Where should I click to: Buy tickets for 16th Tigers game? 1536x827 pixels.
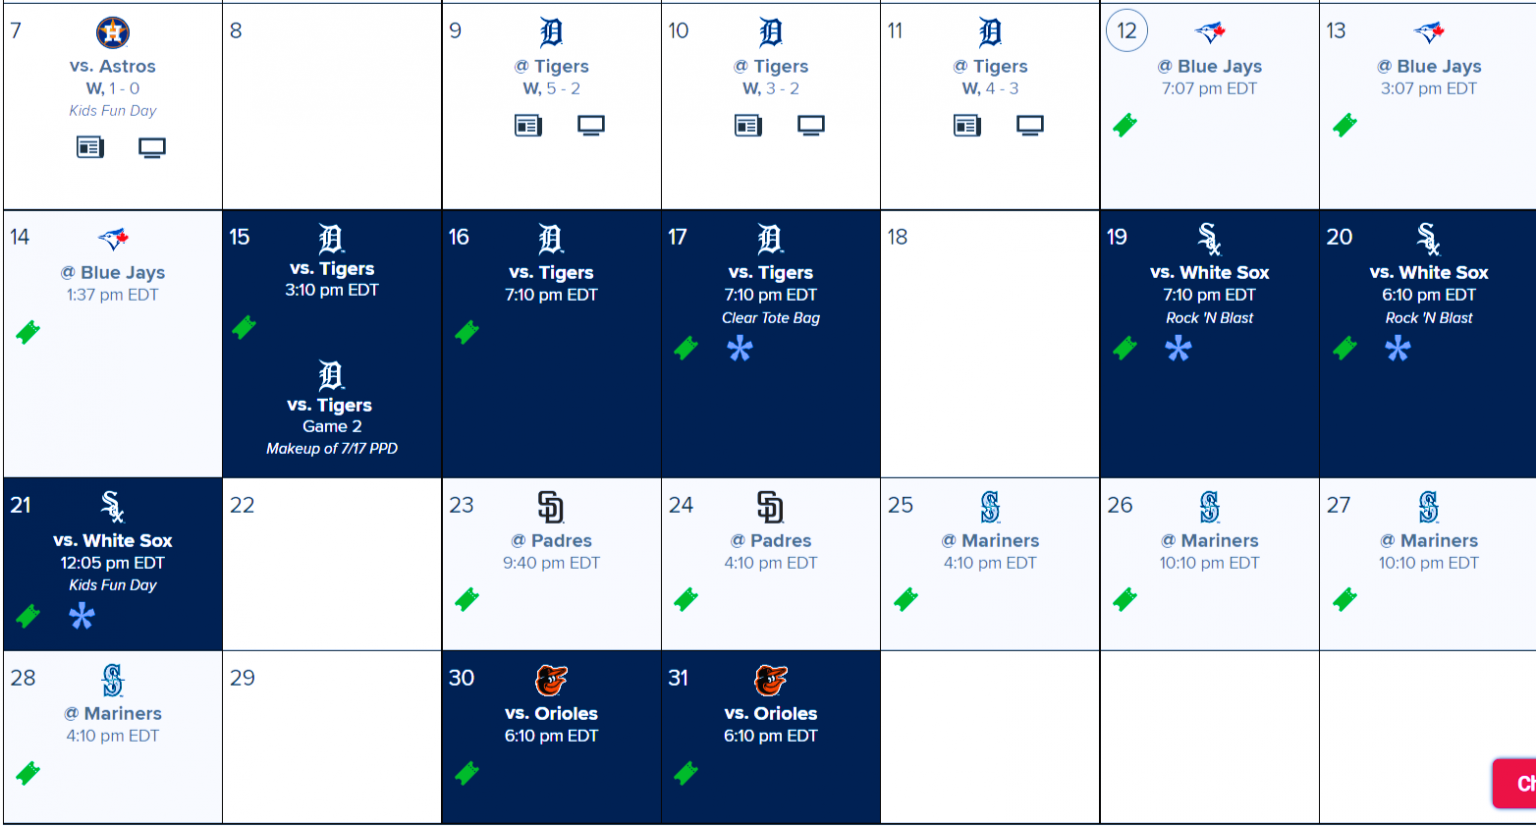click(x=467, y=332)
